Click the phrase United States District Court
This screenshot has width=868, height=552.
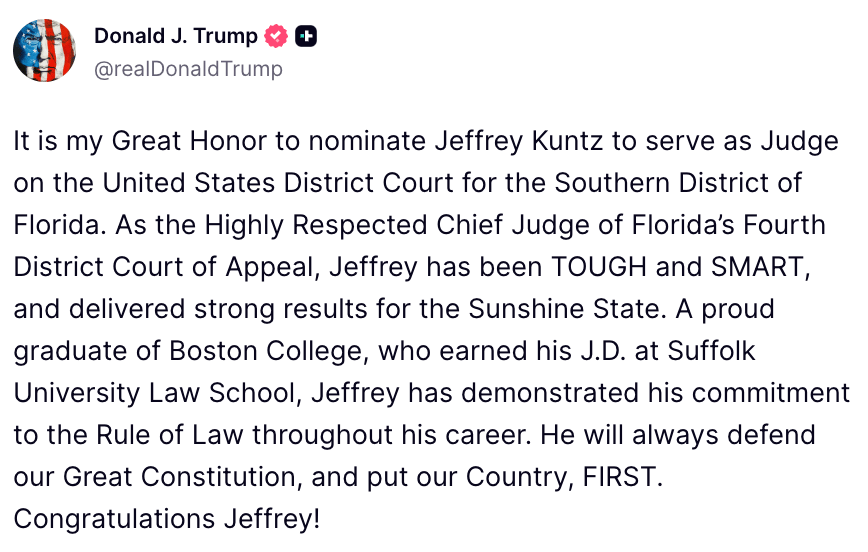(278, 183)
